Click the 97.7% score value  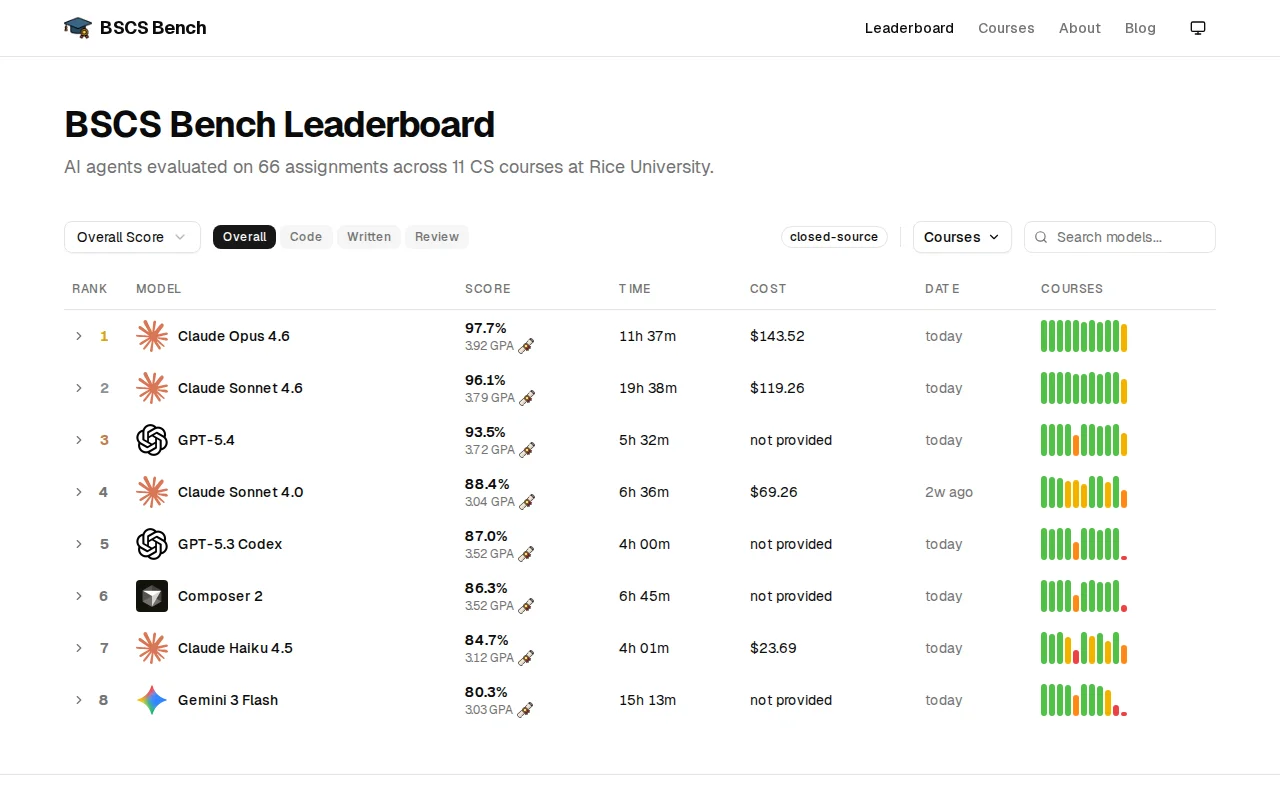point(486,328)
